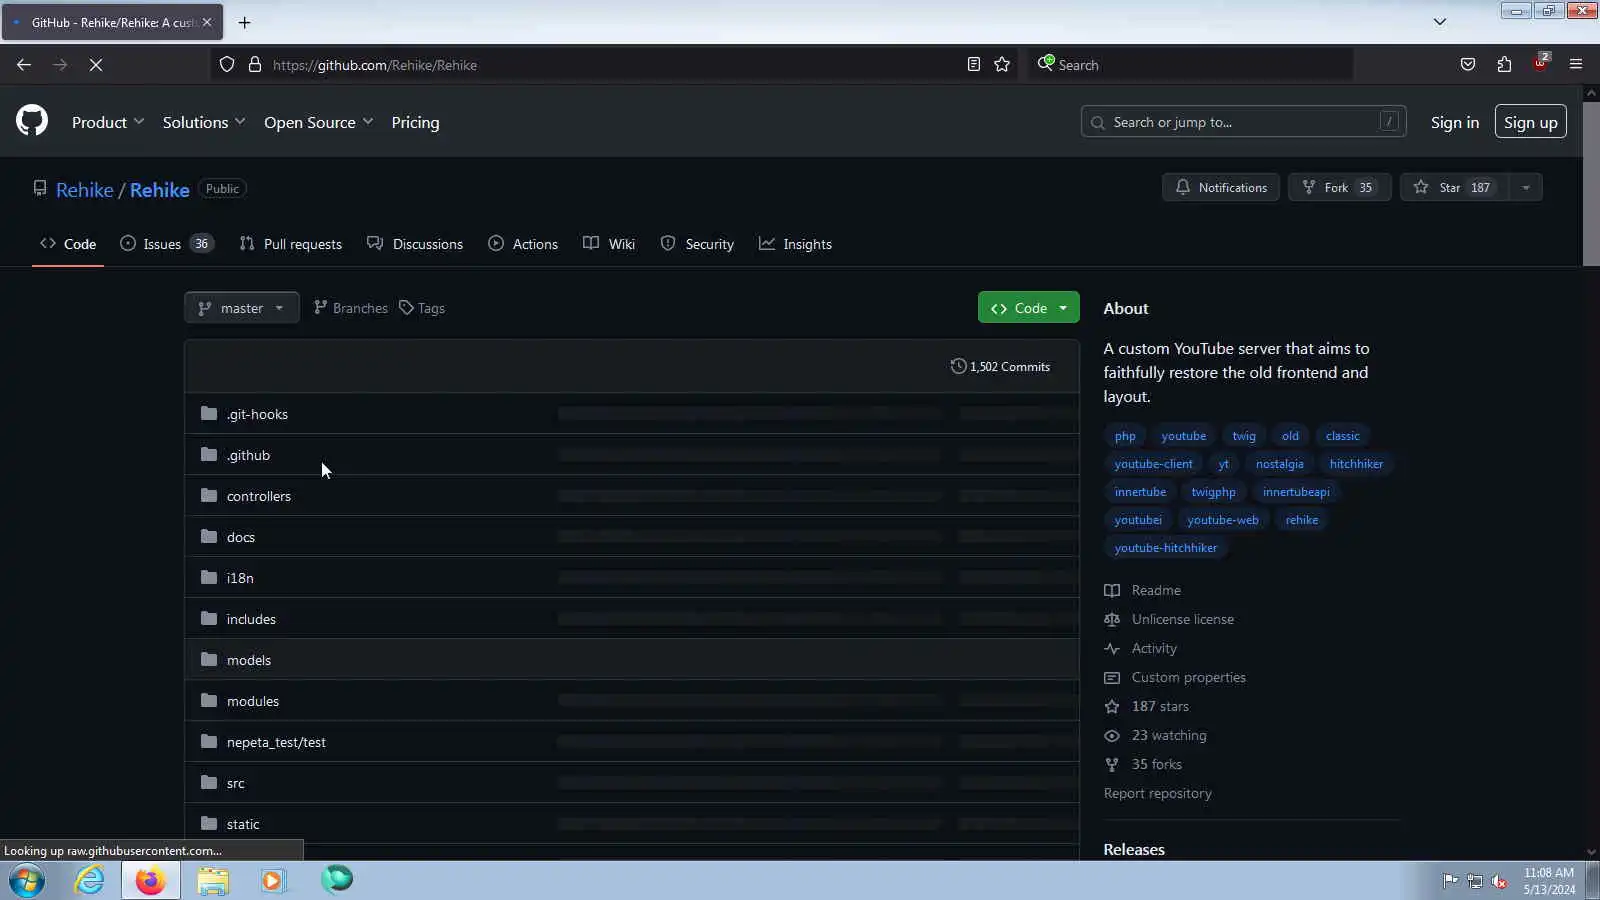This screenshot has width=1600, height=900.
Task: Open the Actions tab
Action: point(523,244)
